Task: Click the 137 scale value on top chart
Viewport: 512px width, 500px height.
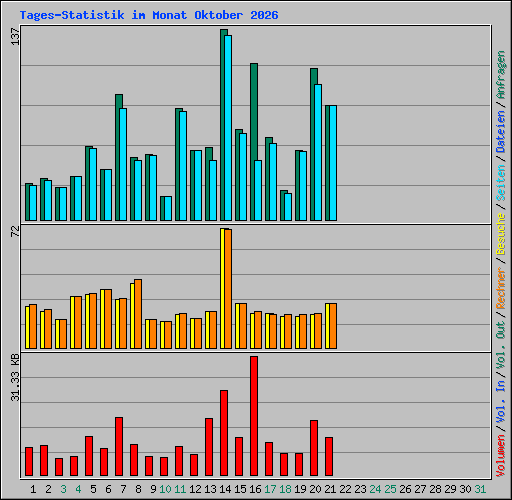Action: pos(15,36)
